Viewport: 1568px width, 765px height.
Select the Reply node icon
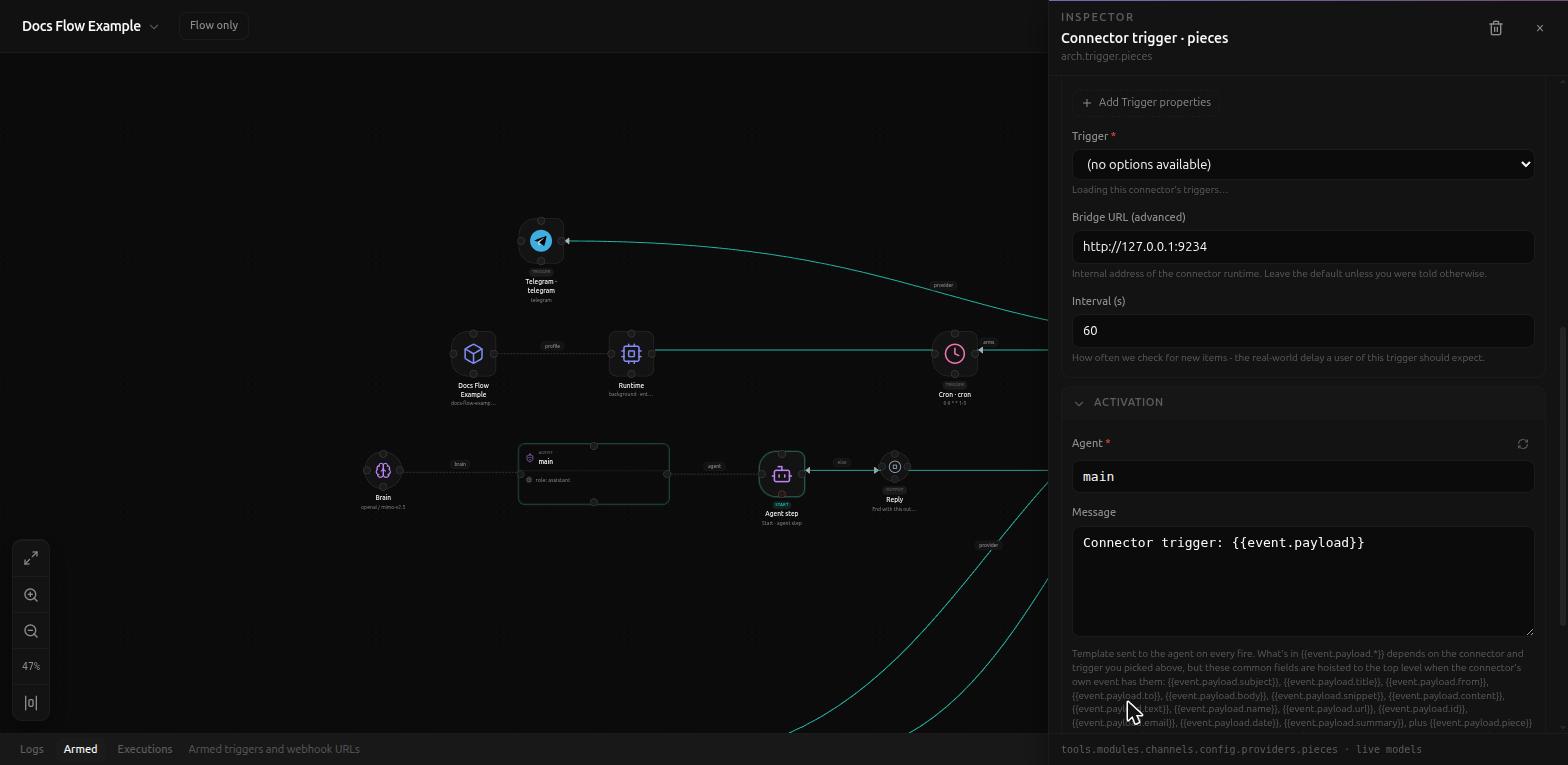(x=895, y=467)
